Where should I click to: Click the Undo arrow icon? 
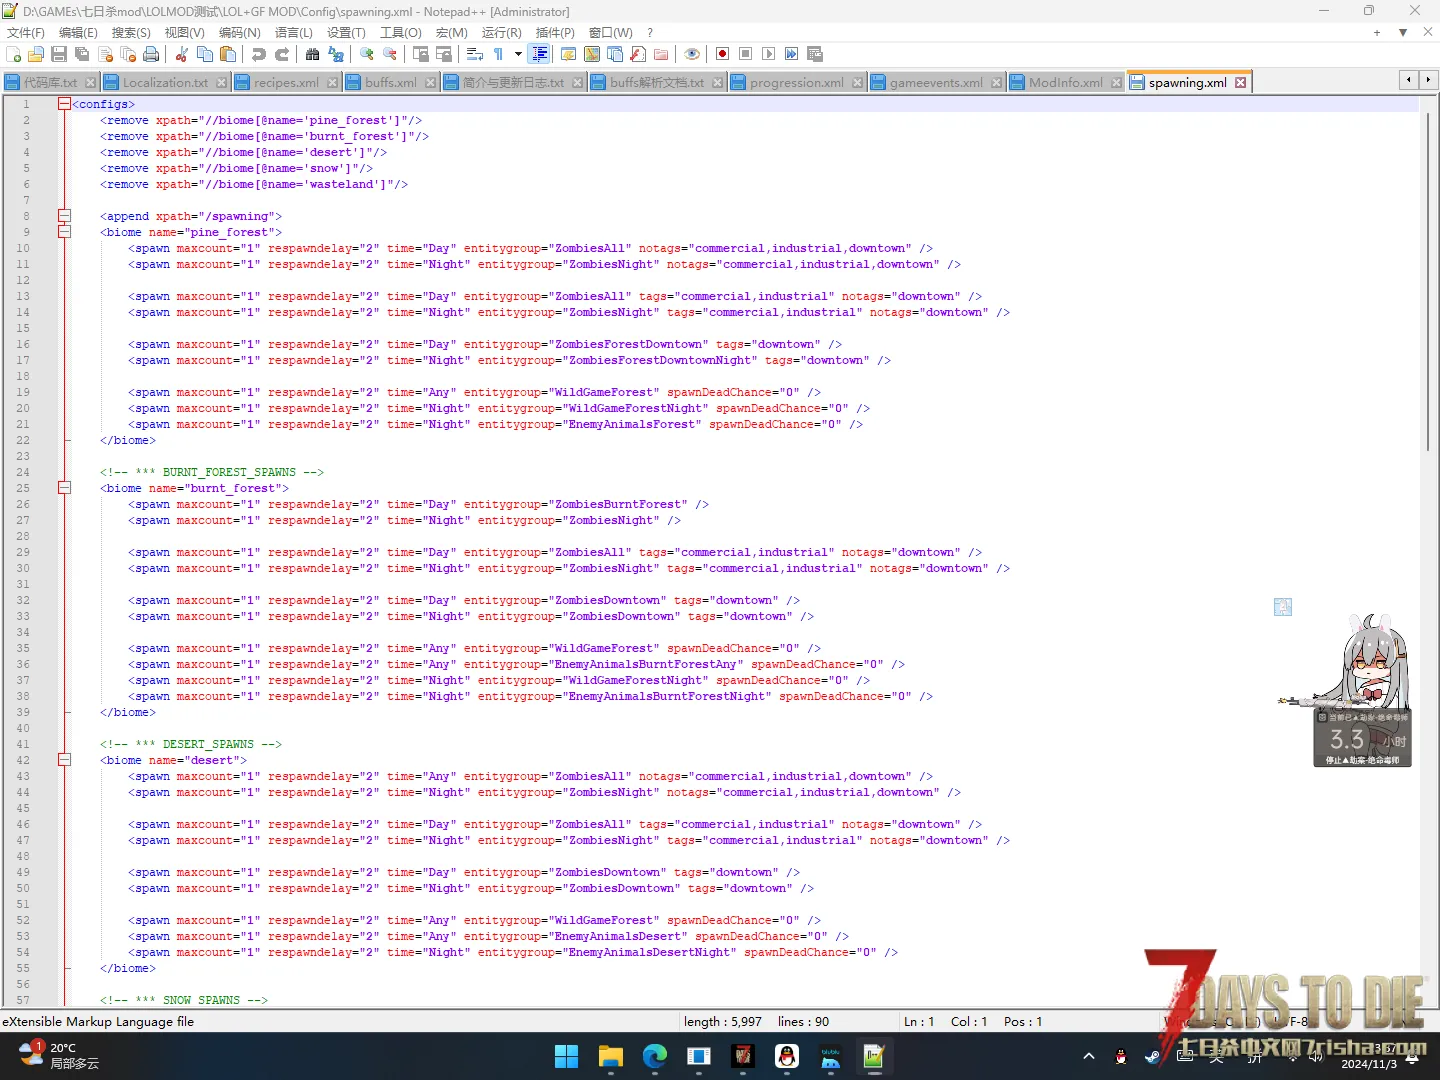259,54
